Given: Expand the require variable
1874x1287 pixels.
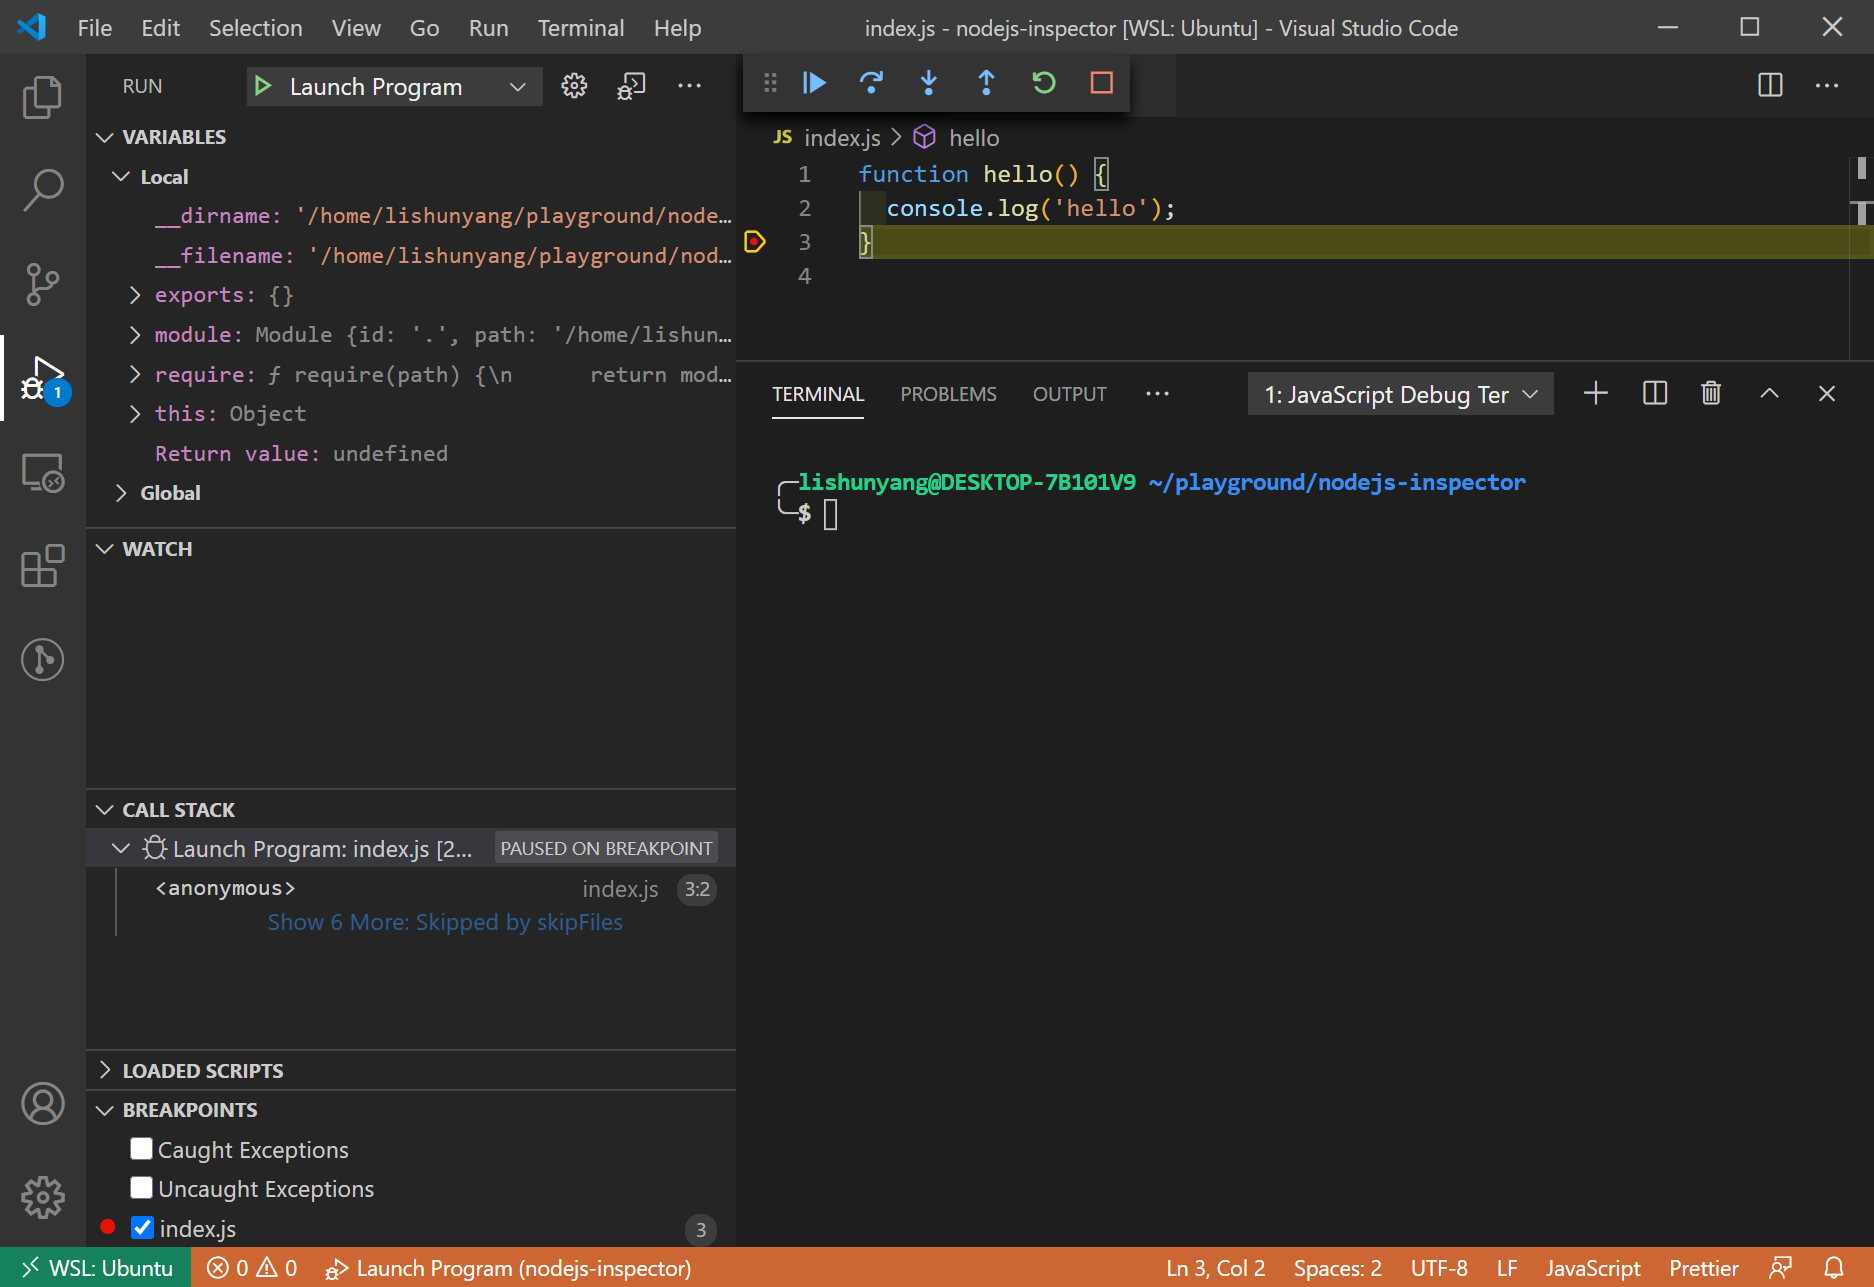Looking at the screenshot, I should coord(135,375).
